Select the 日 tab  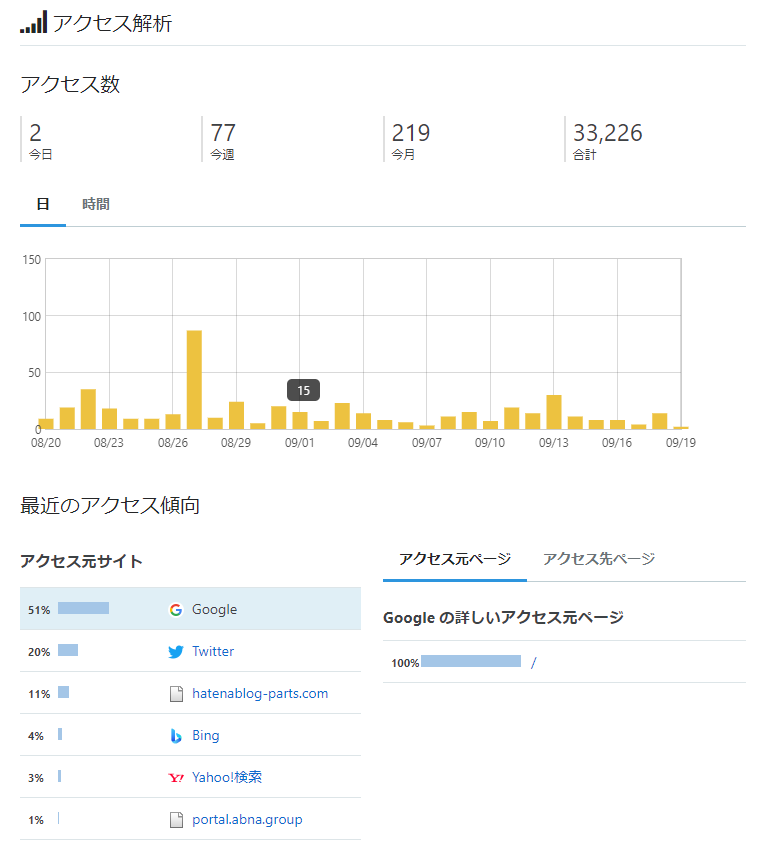pos(43,204)
